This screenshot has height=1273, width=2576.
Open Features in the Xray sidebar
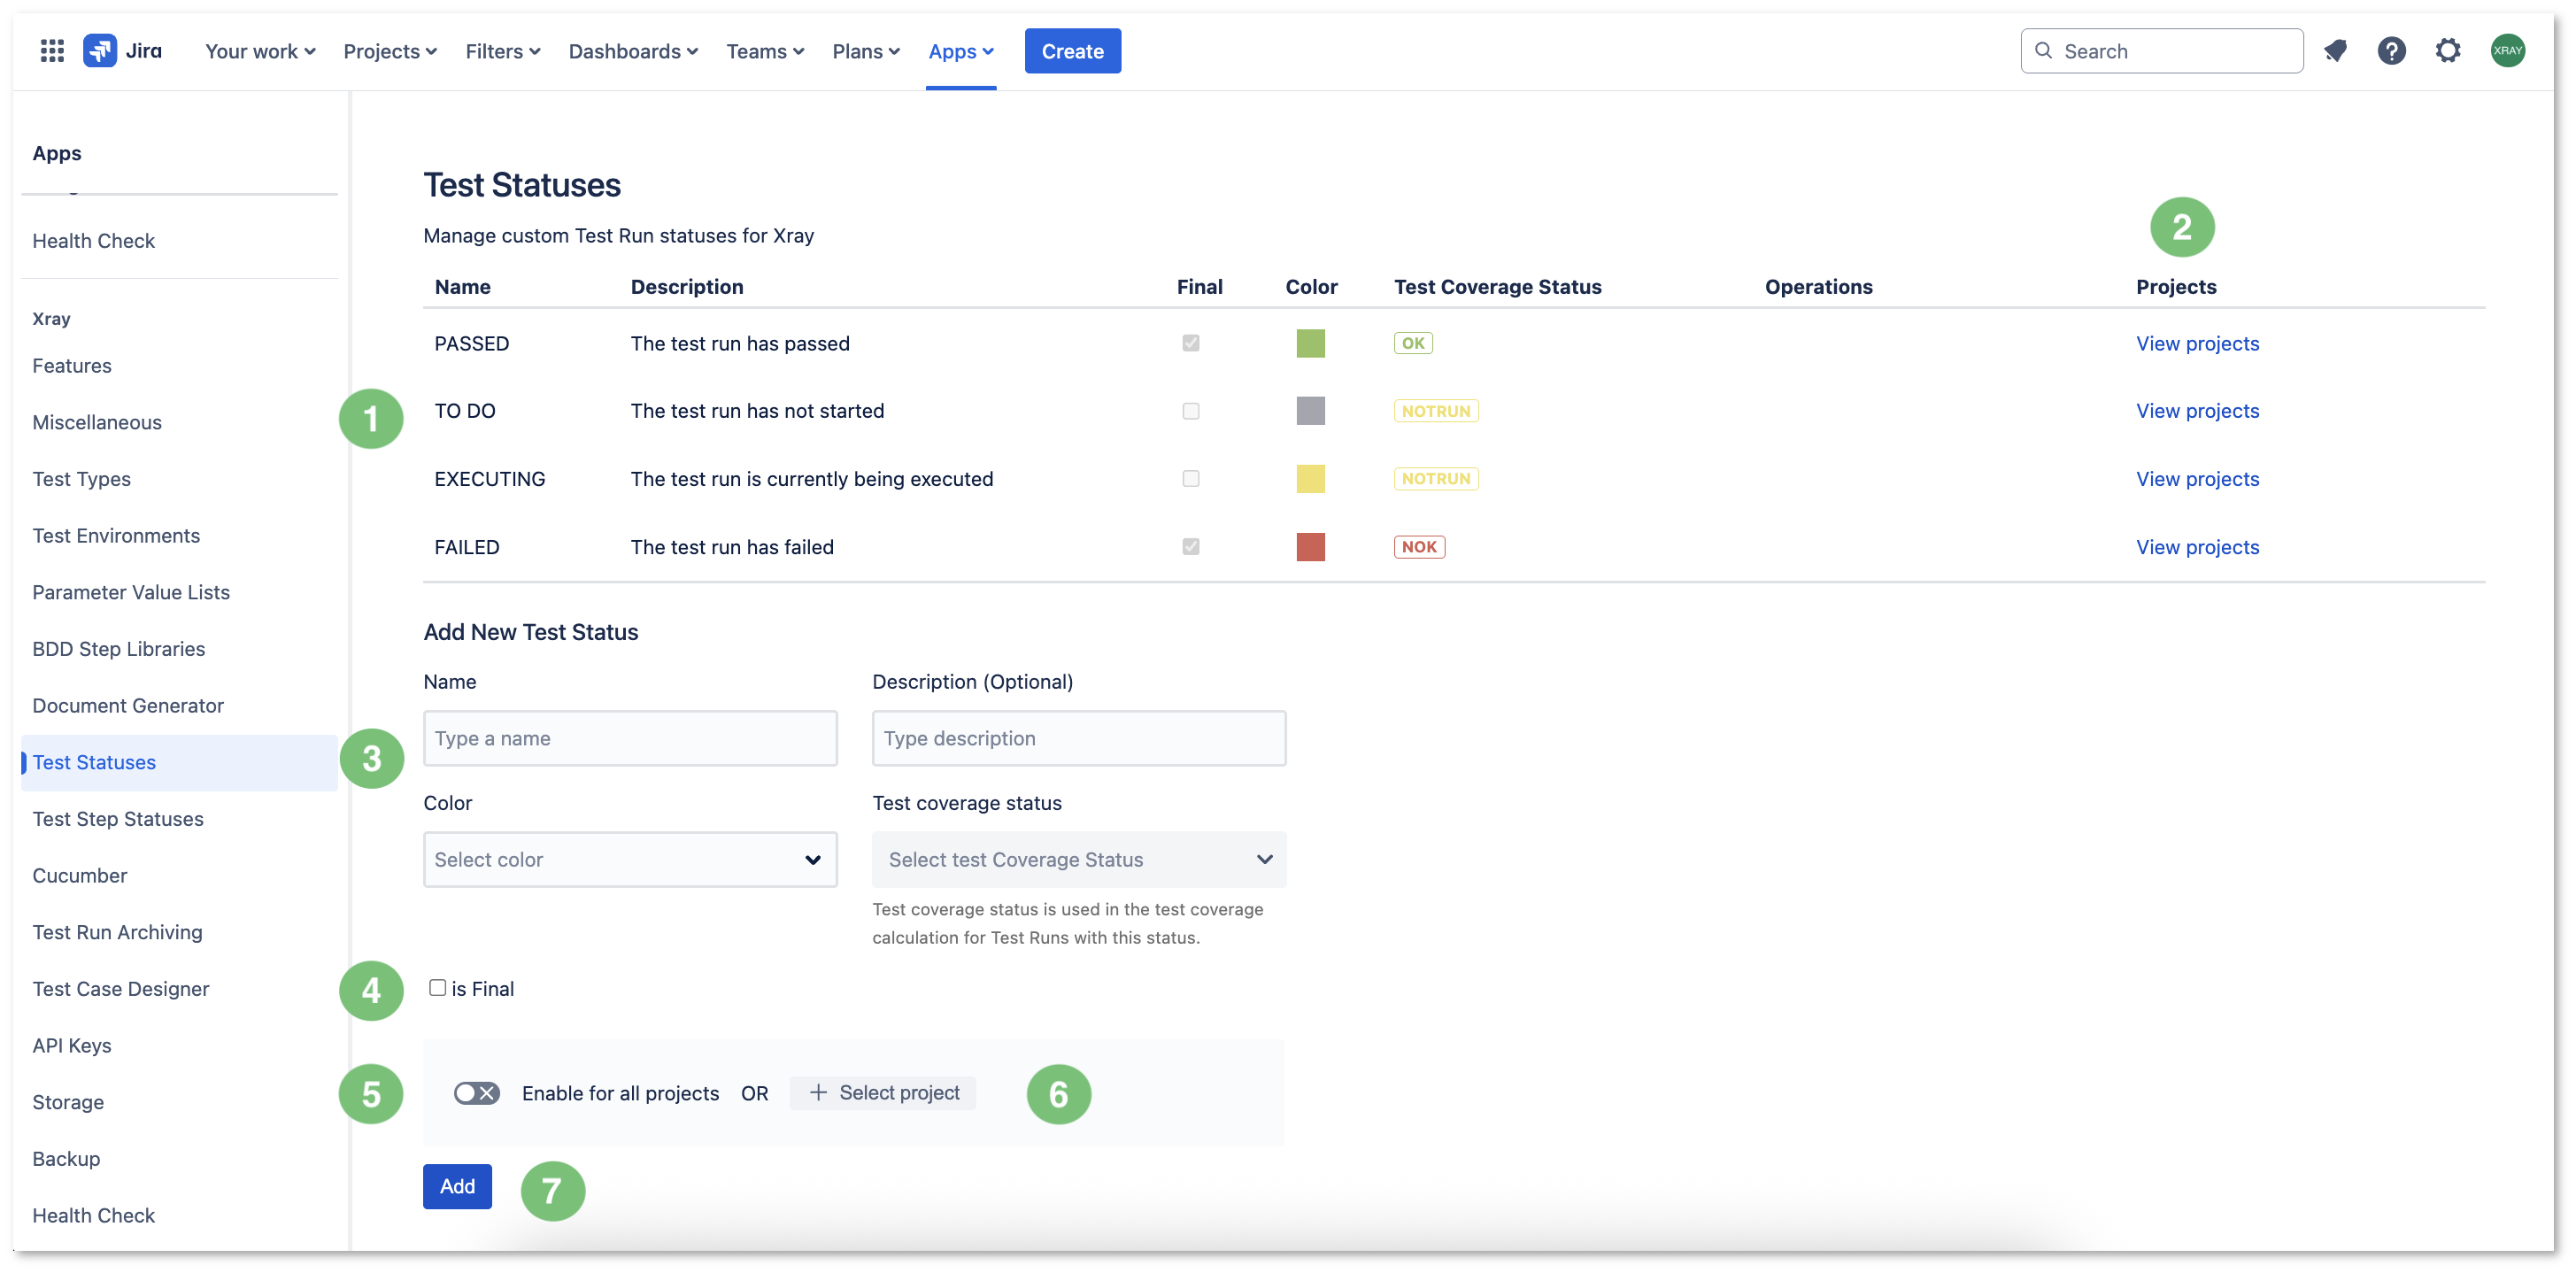tap(72, 366)
